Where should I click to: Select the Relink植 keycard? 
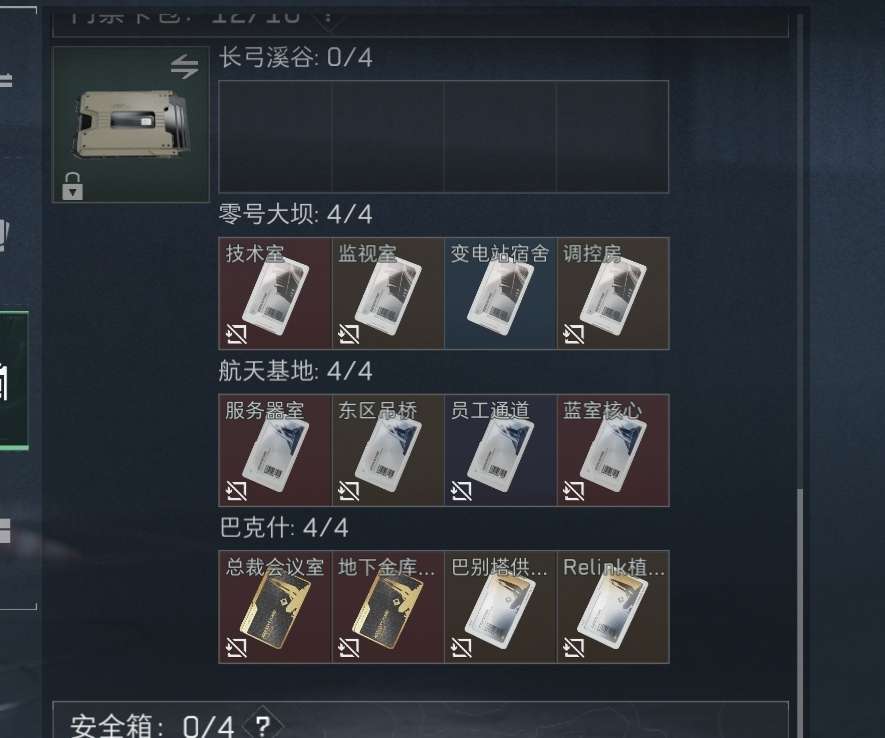click(613, 607)
